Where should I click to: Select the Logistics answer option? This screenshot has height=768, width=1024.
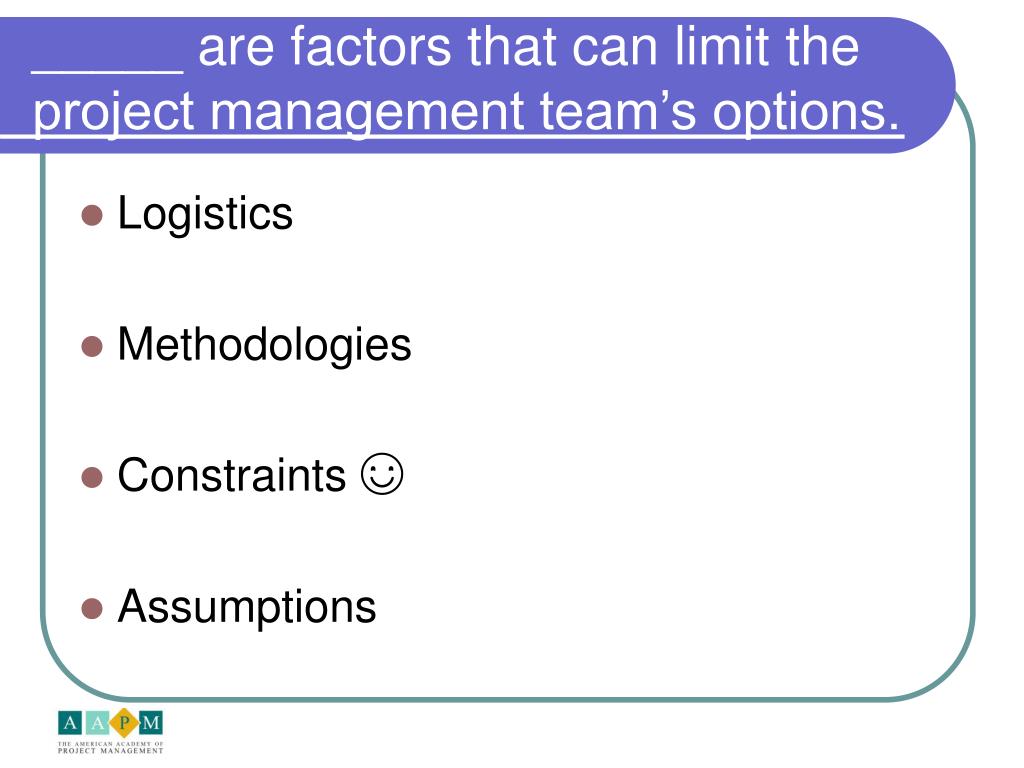pos(205,214)
